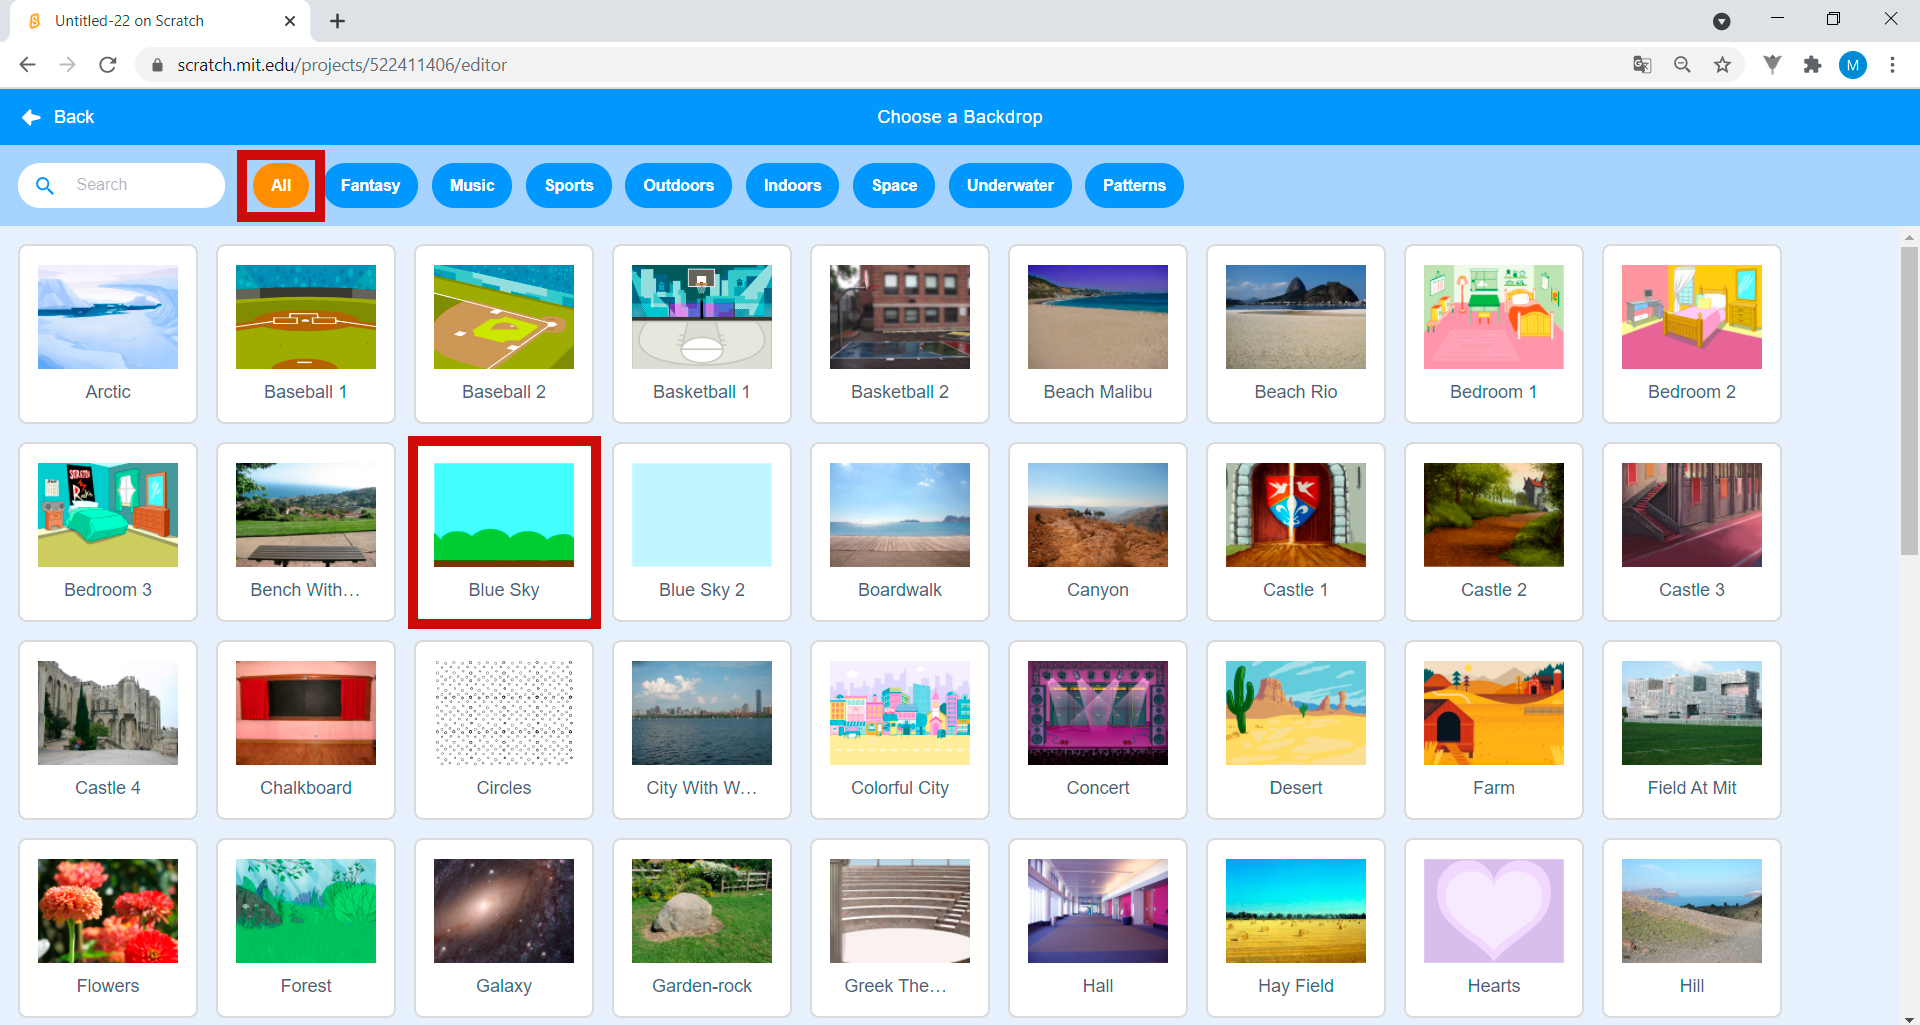Go back with the Back arrow button
This screenshot has width=1920, height=1025.
[58, 117]
